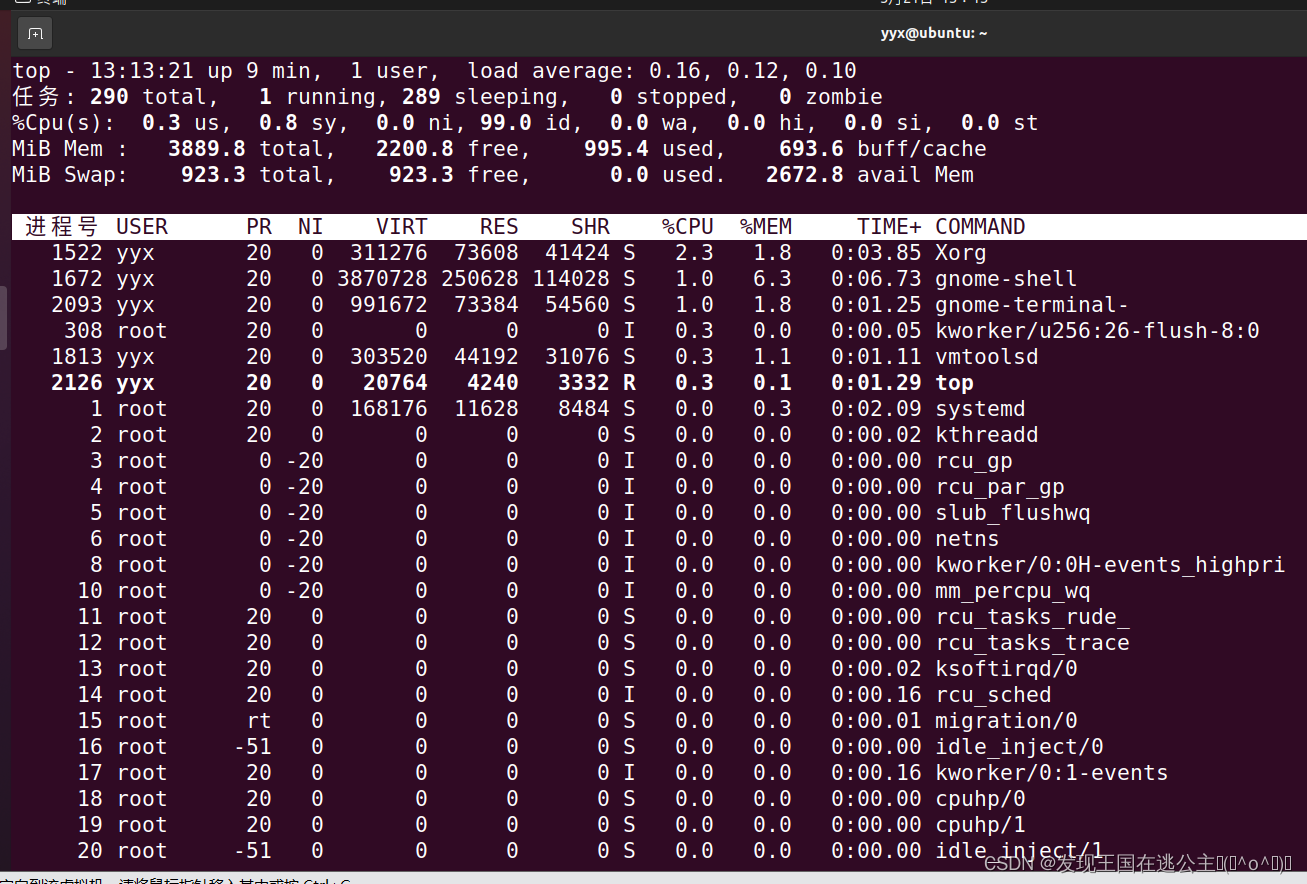Click the TIME+ value "0:06.73"

click(x=876, y=279)
